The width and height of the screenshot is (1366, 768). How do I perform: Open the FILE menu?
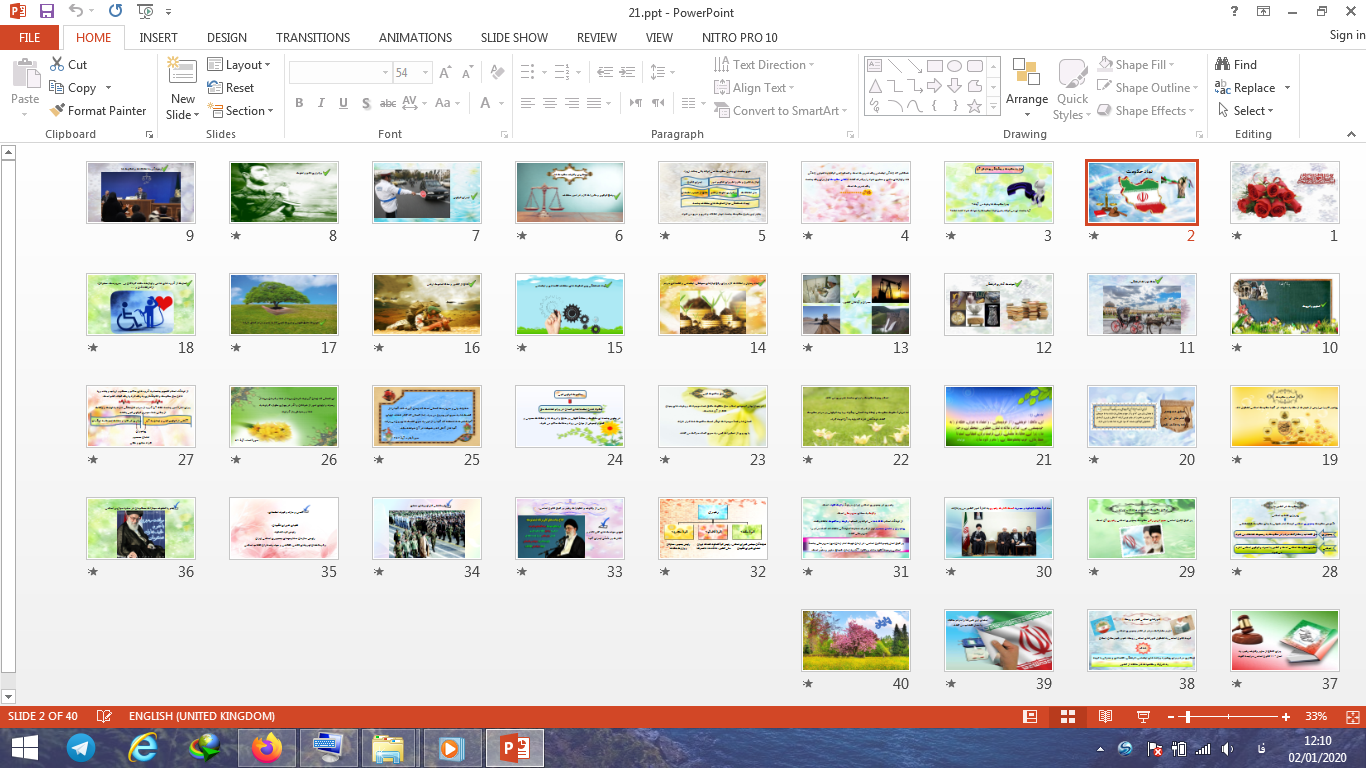tap(30, 37)
